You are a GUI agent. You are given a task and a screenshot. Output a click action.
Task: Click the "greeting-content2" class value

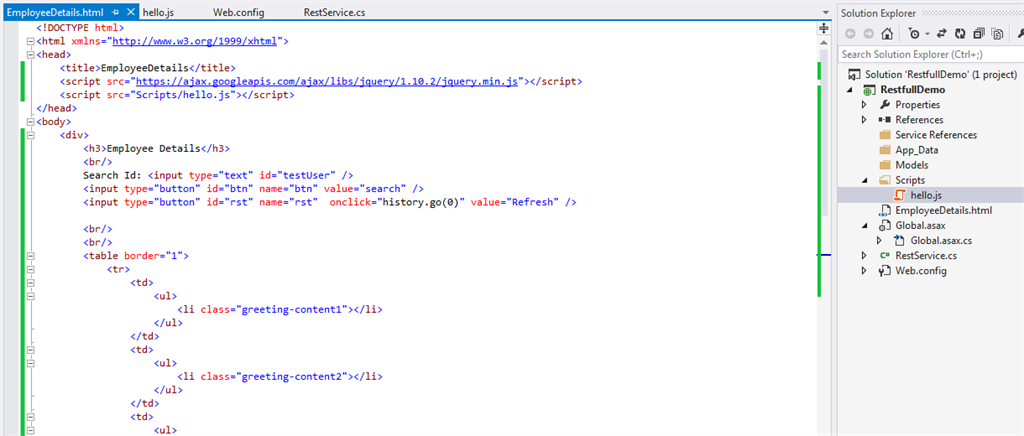click(293, 377)
